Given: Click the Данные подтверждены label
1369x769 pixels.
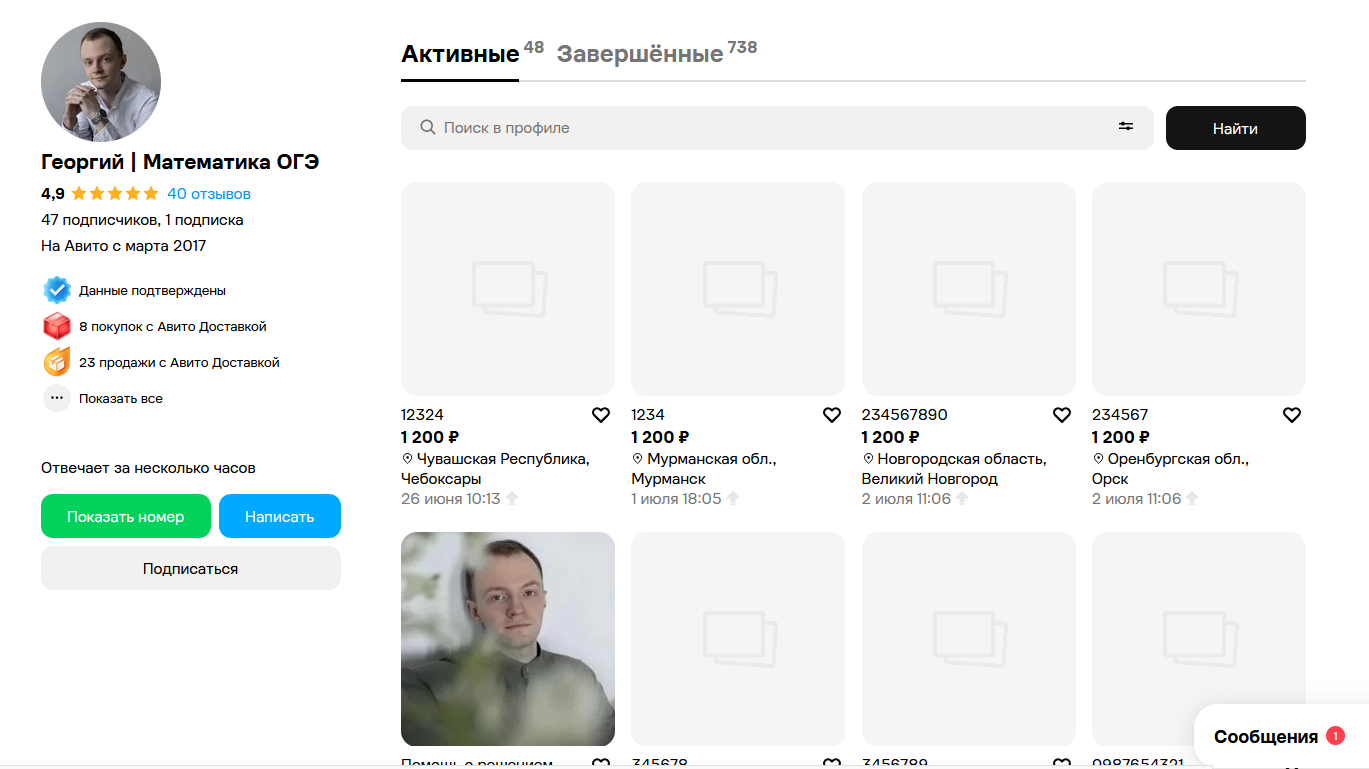Looking at the screenshot, I should [x=152, y=291].
